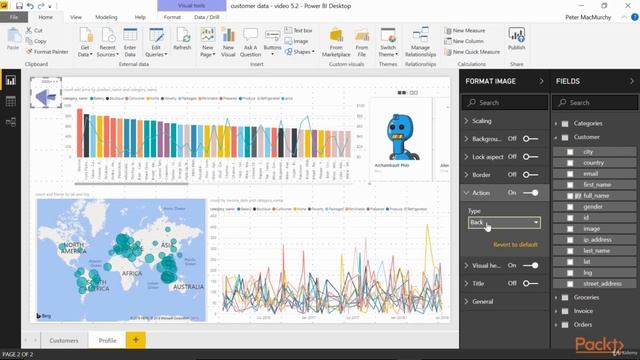Insert an Image from ribbon
Viewport: 640px width, 360px height.
point(297,41)
